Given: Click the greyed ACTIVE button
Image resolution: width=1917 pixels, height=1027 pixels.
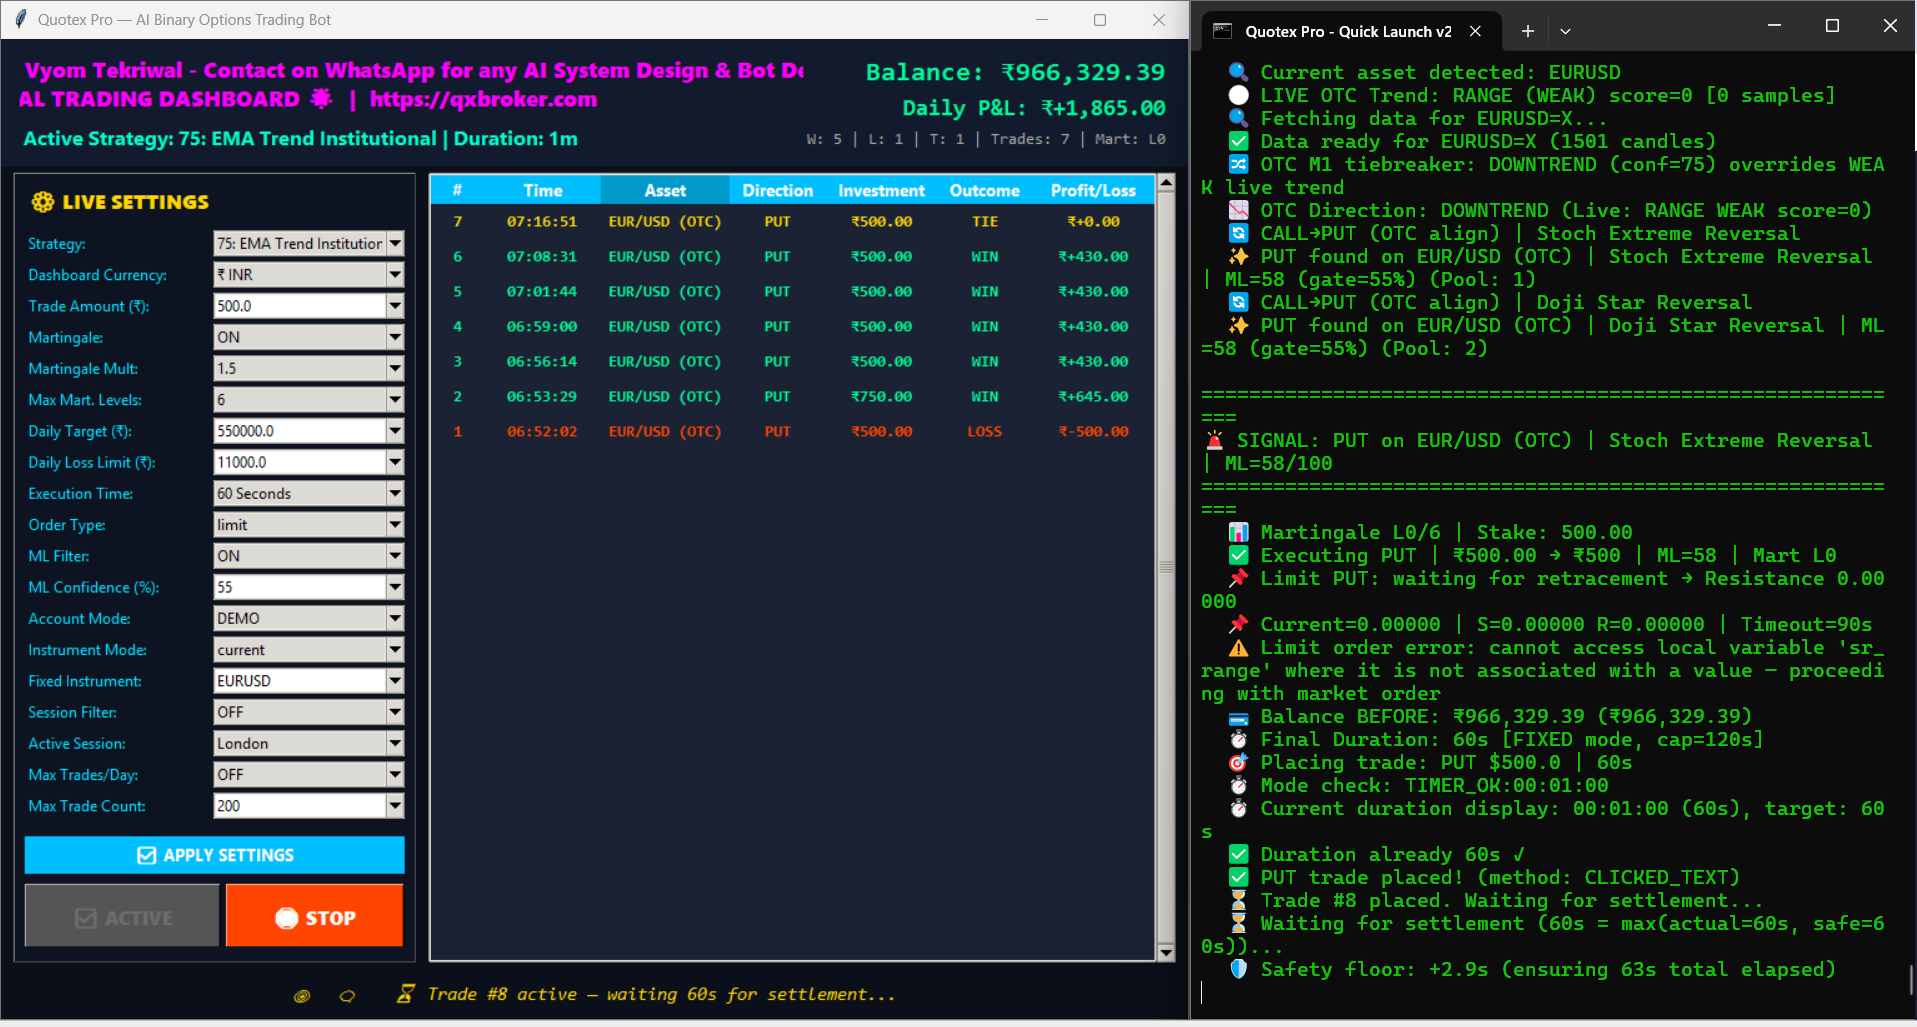Looking at the screenshot, I should pyautogui.click(x=122, y=915).
